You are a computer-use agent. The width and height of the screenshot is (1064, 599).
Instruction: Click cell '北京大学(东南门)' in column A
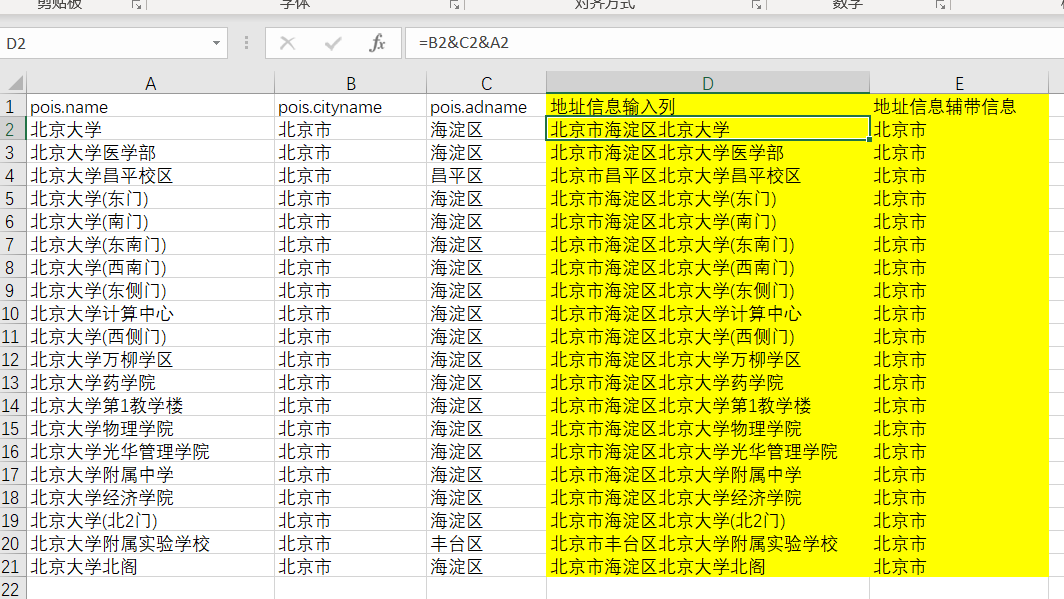click(151, 244)
